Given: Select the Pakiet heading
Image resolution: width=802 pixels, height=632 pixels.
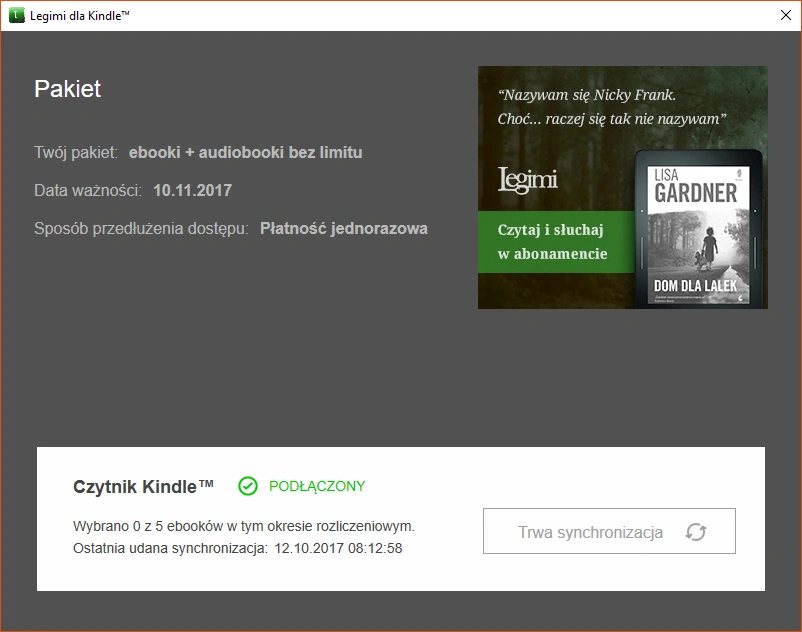Looking at the screenshot, I should [68, 89].
